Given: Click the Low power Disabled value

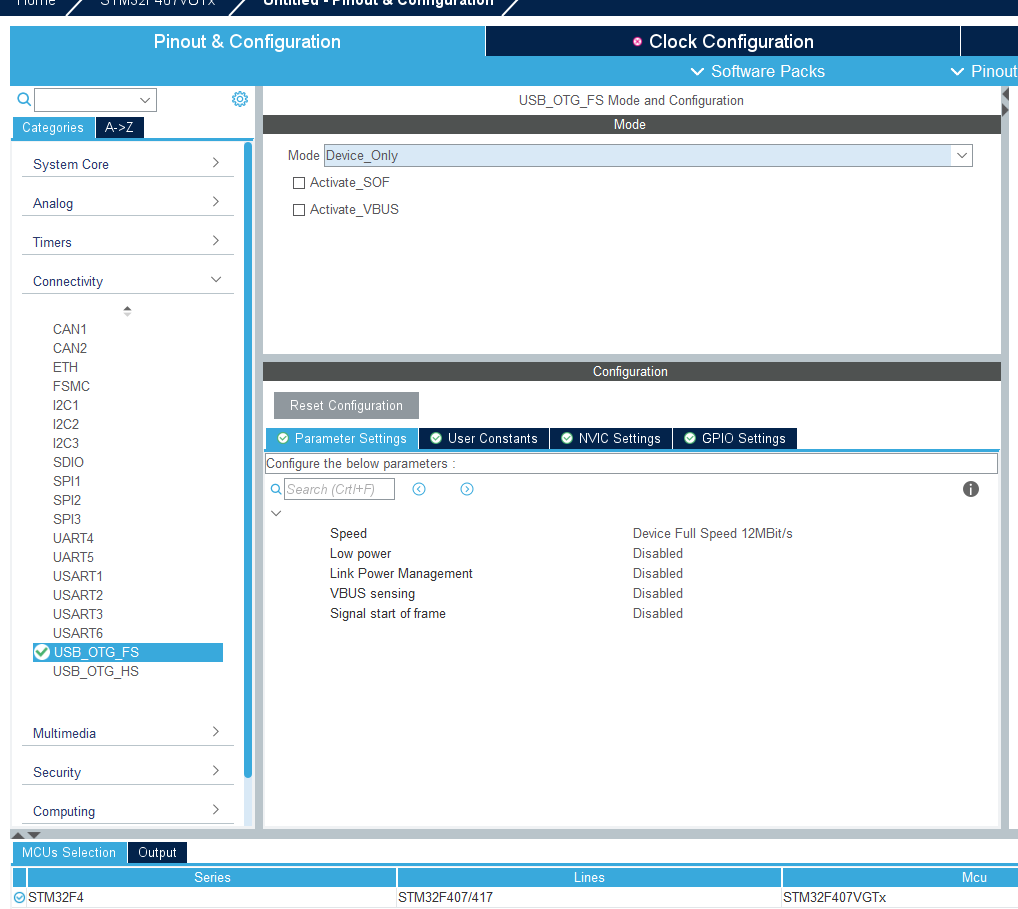Looking at the screenshot, I should tap(658, 553).
